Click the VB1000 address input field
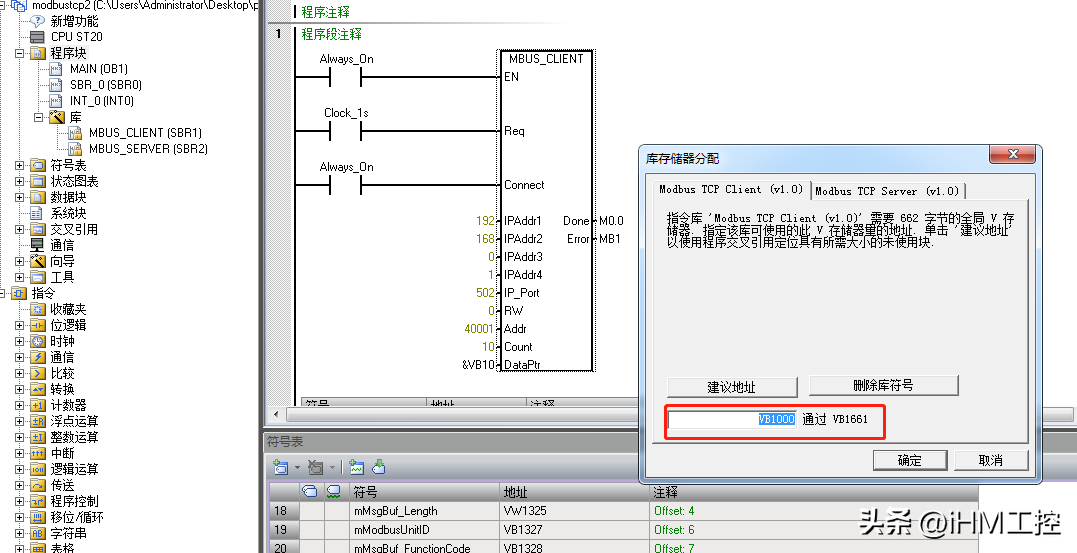The height and width of the screenshot is (553, 1077). coord(732,420)
